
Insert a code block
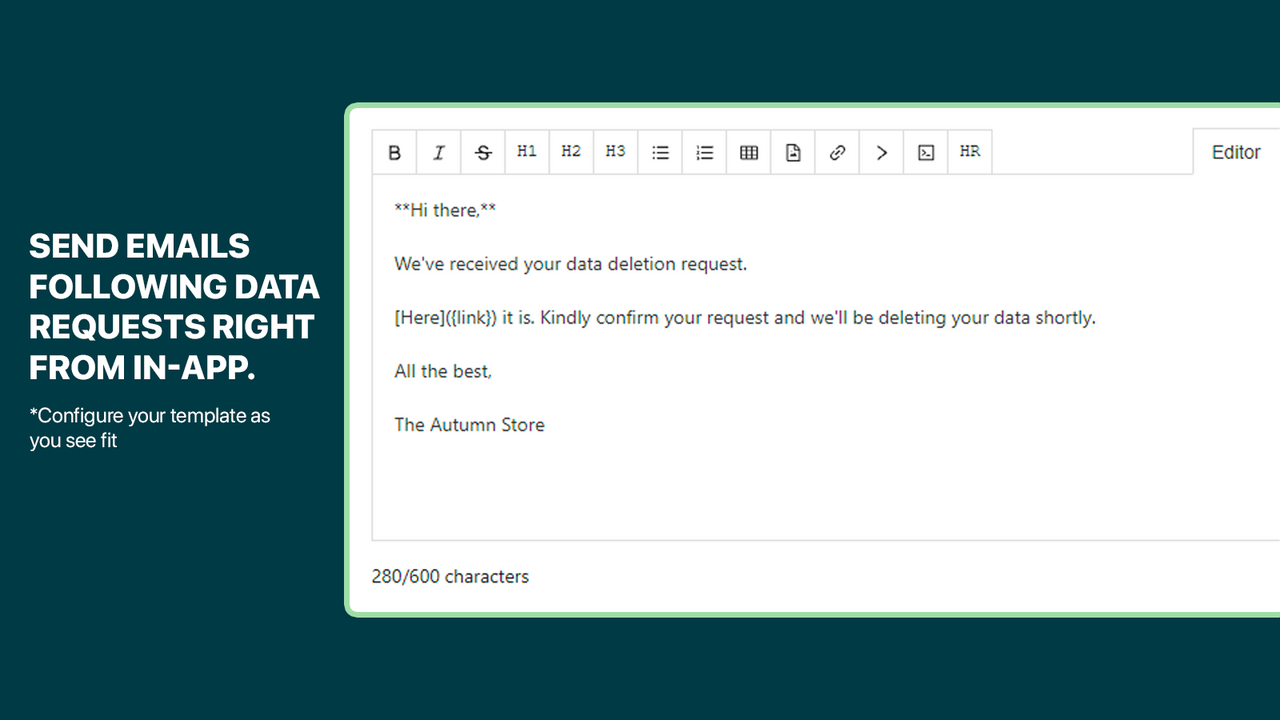(x=926, y=153)
